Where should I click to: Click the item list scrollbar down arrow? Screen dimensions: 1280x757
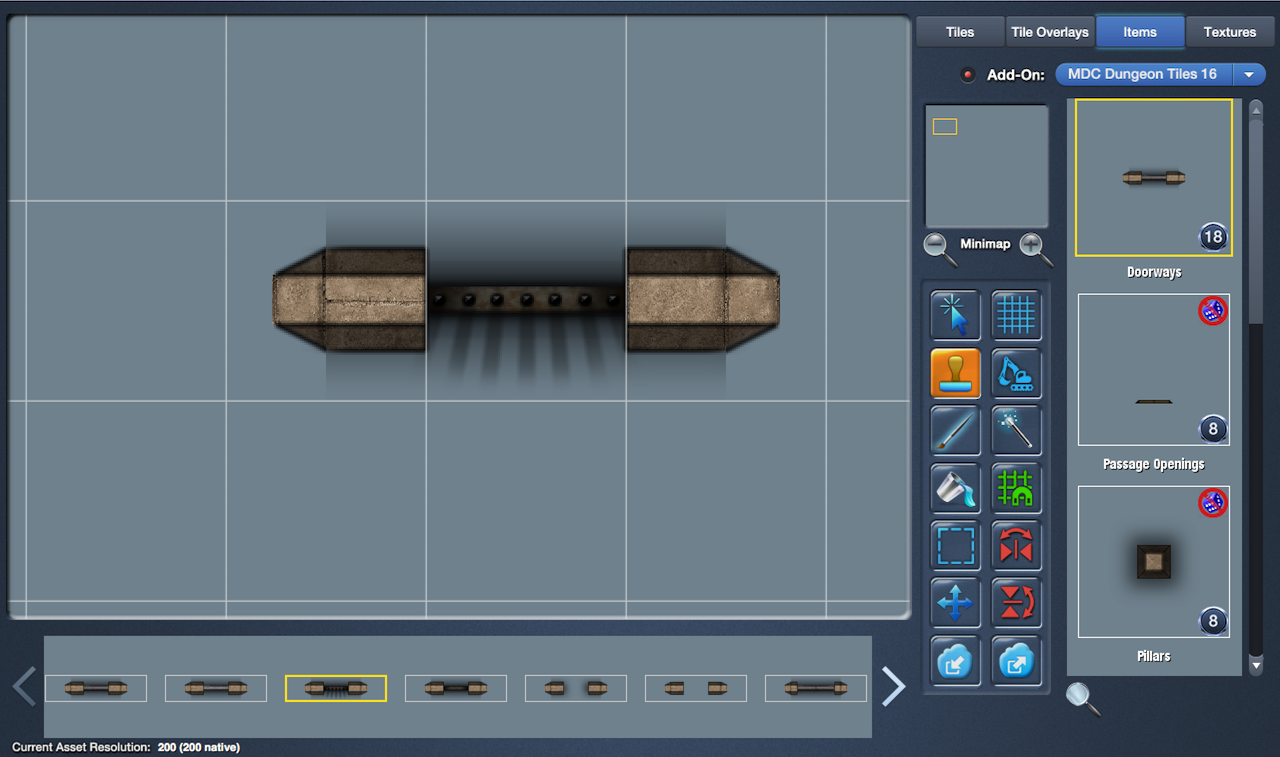[1256, 665]
